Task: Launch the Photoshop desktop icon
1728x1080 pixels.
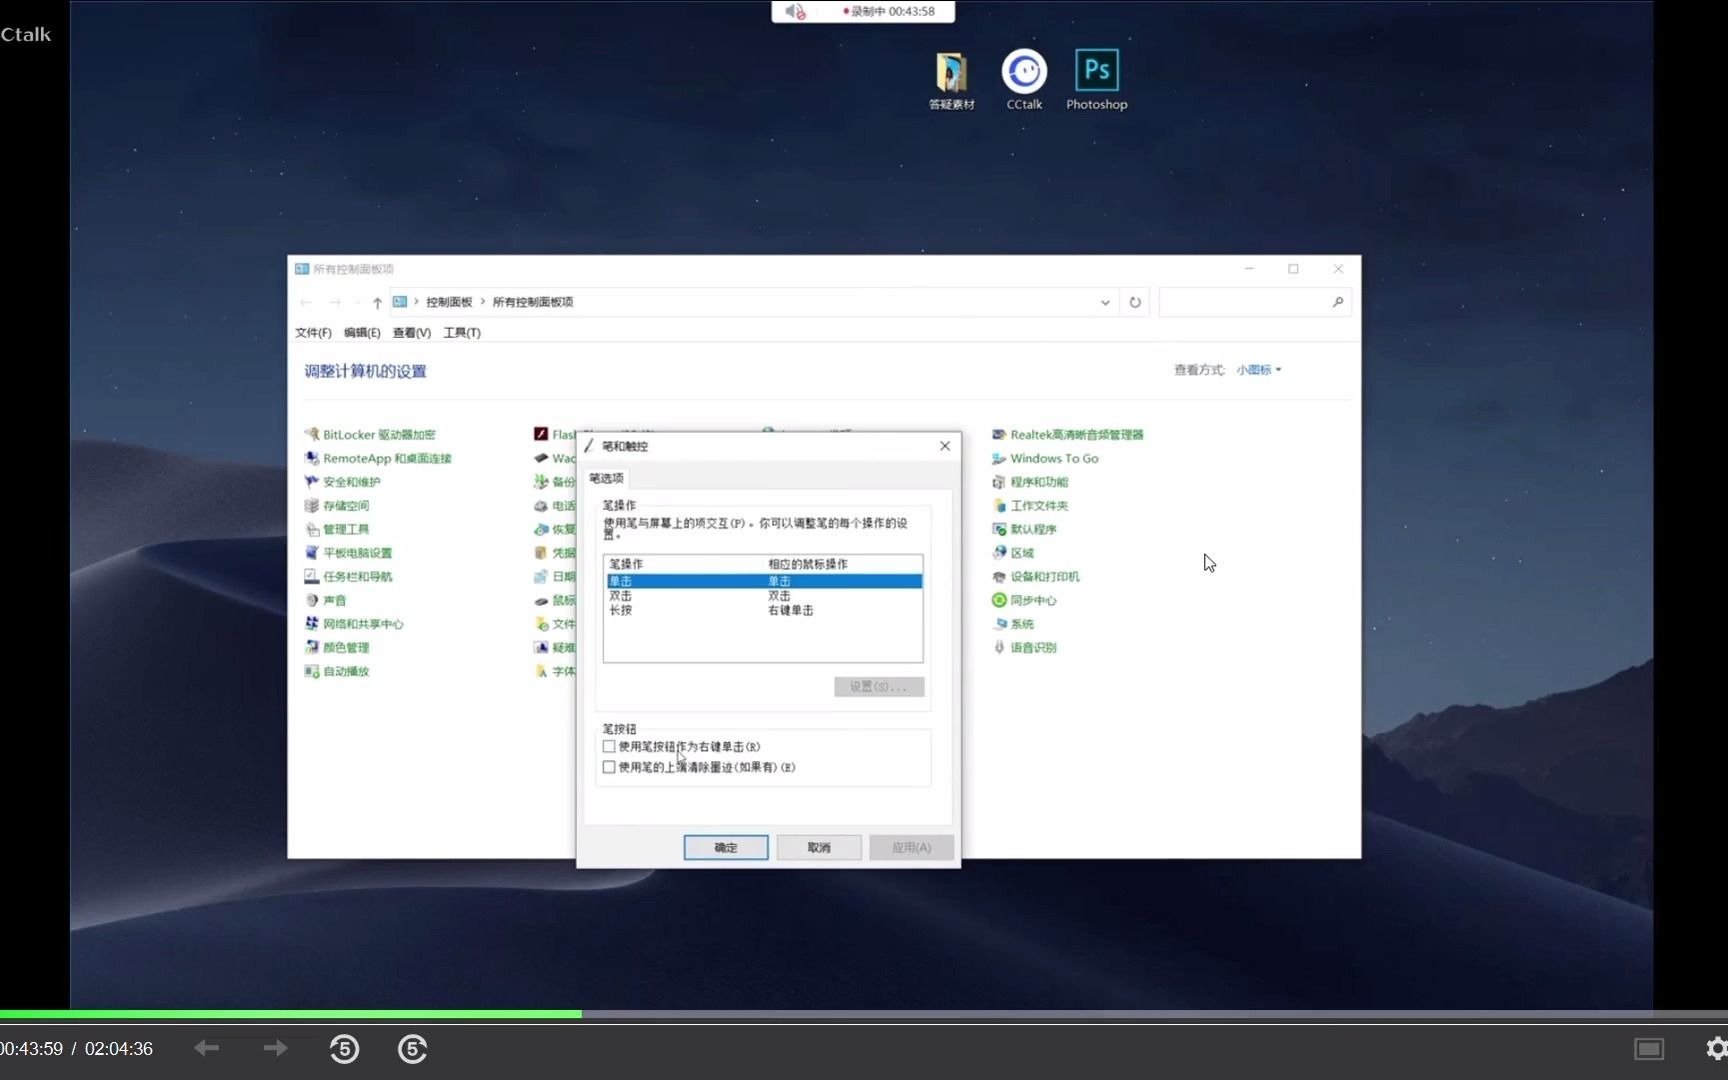Action: point(1096,80)
